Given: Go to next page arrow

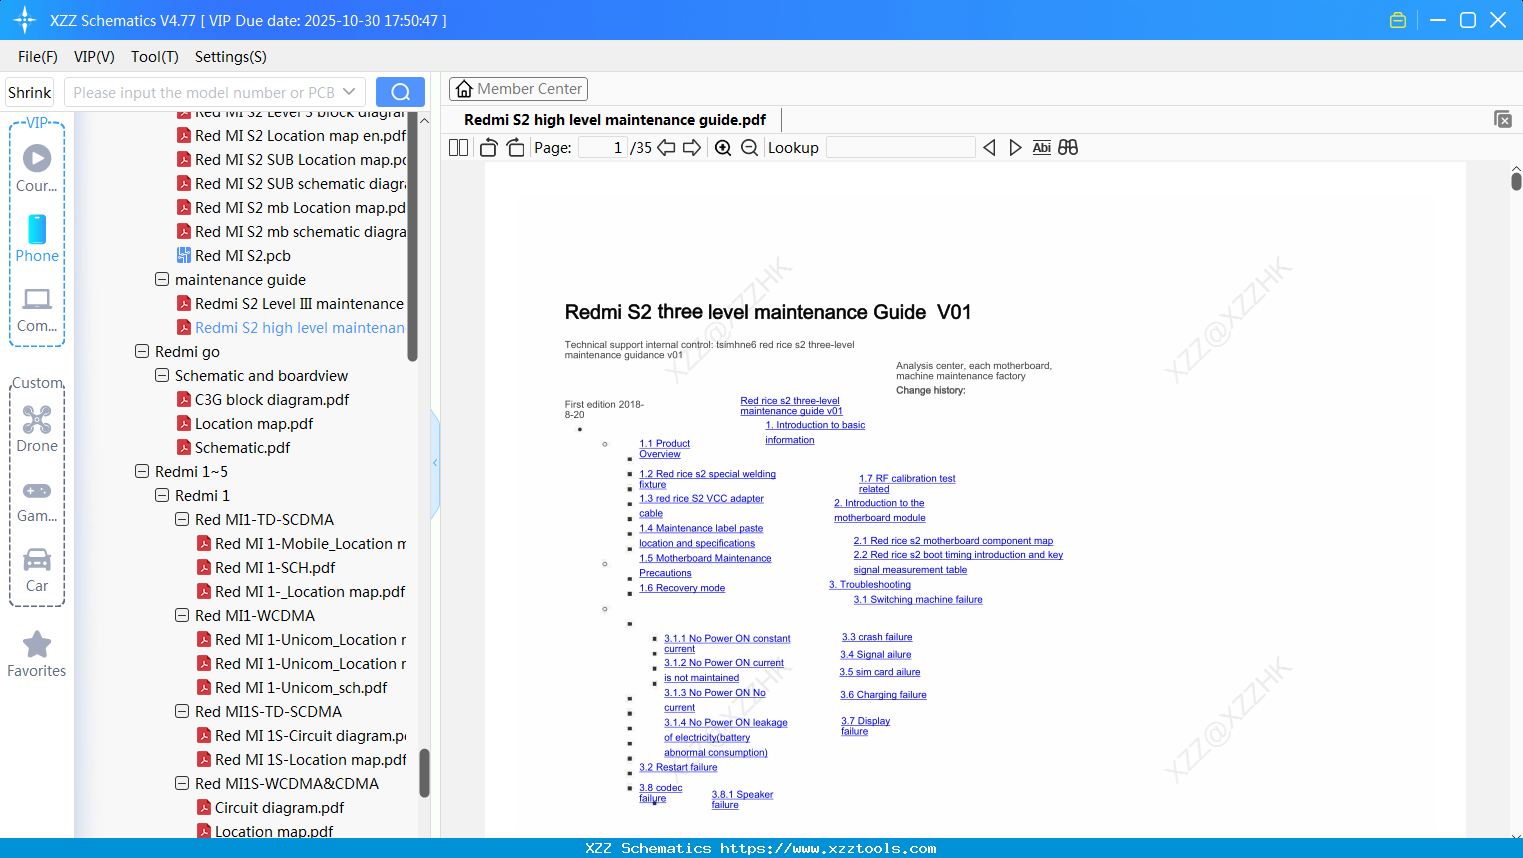Looking at the screenshot, I should (692, 147).
